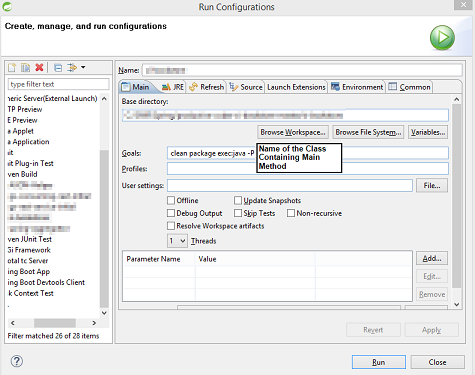Check the Non-recursive option
The height and width of the screenshot is (375, 475).
pyautogui.click(x=291, y=213)
